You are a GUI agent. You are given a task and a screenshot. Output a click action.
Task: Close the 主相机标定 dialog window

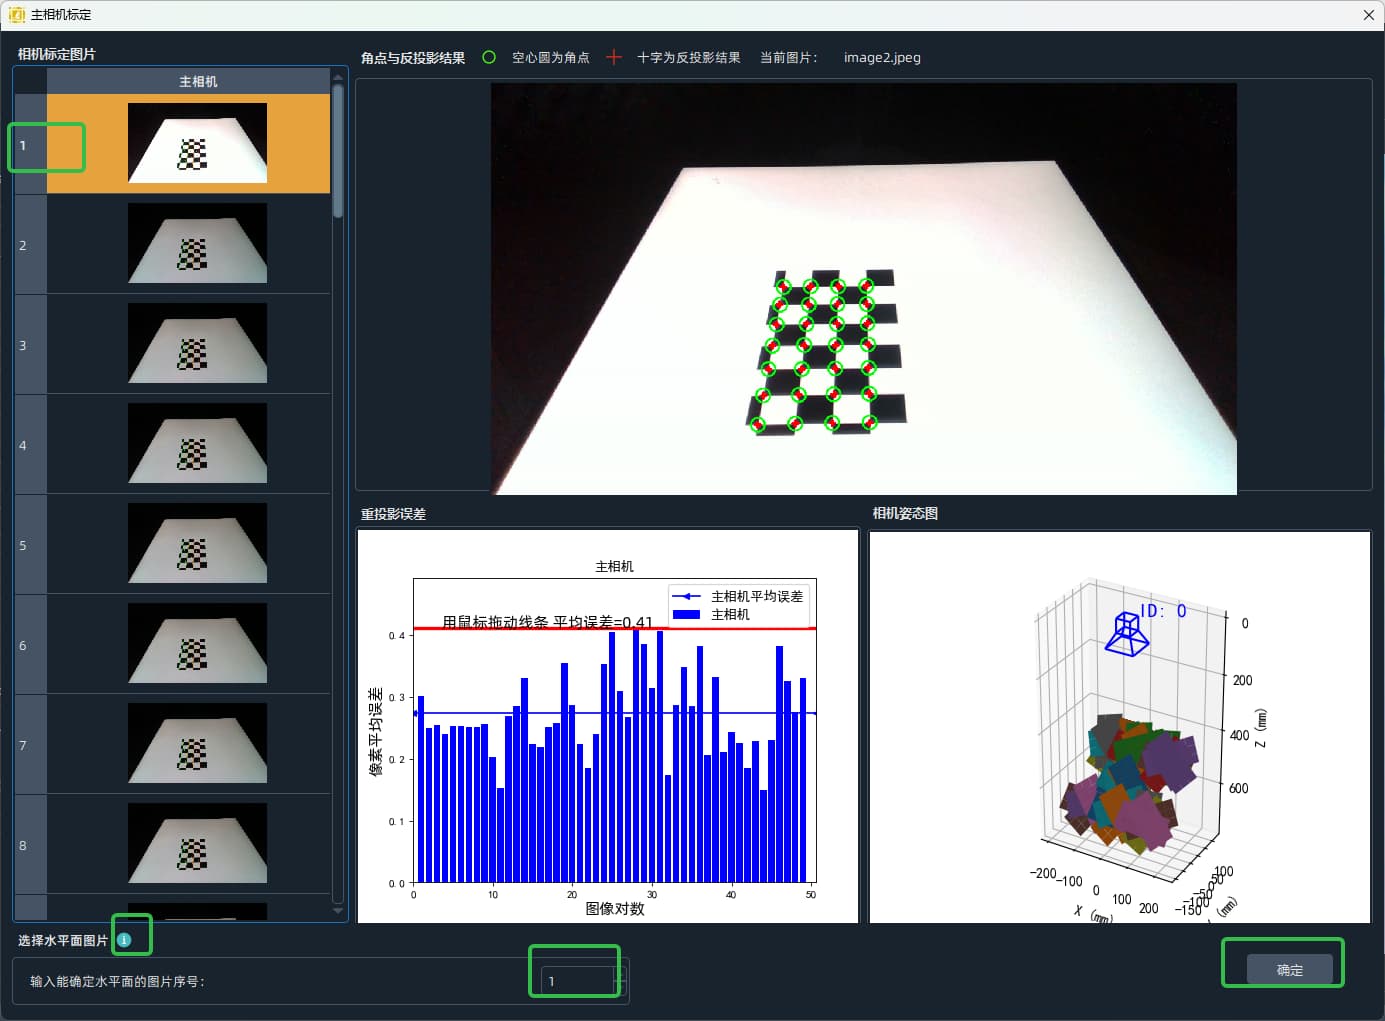point(1369,15)
